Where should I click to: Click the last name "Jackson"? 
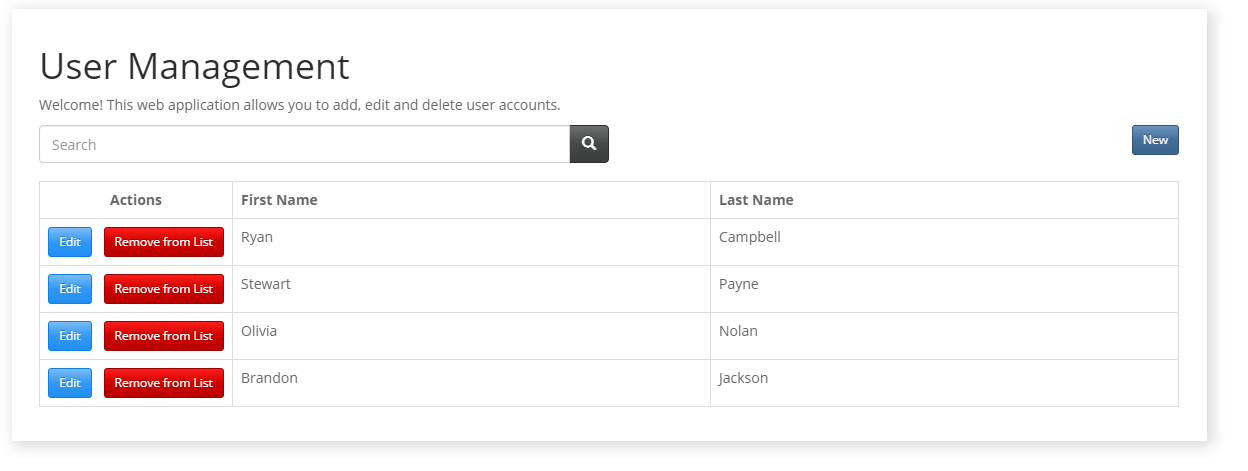744,378
